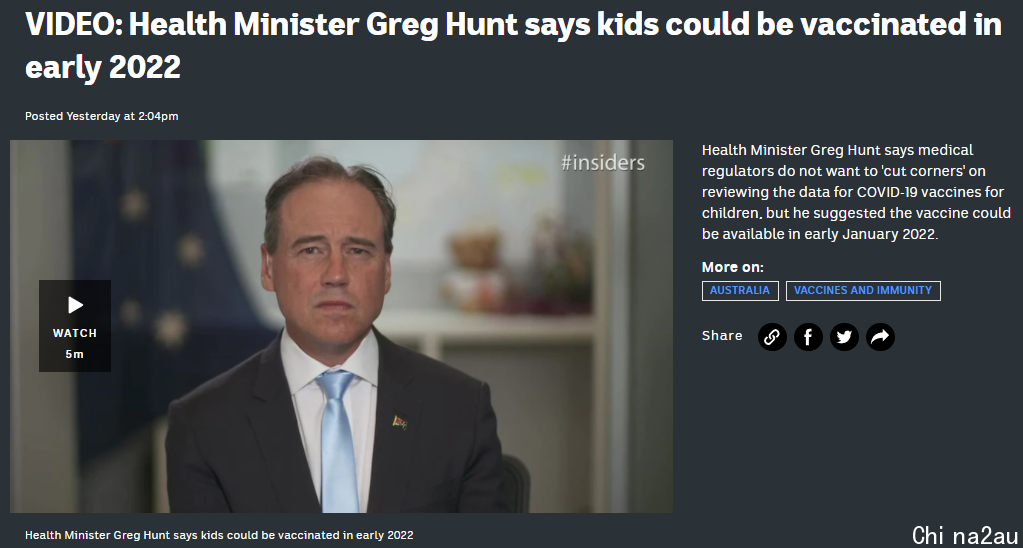Click the Posted Yesterday at 2:04pm timestamp

coord(102,116)
